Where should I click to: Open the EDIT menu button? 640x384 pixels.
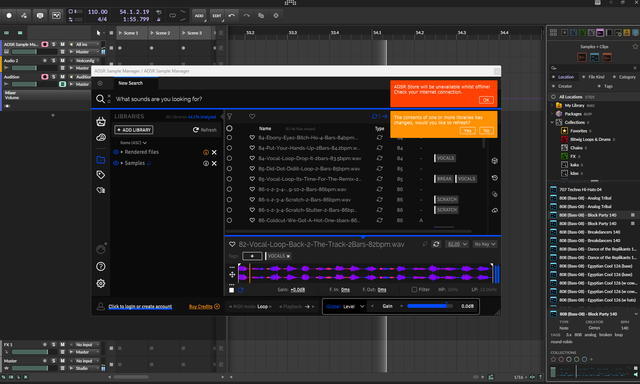pos(216,16)
